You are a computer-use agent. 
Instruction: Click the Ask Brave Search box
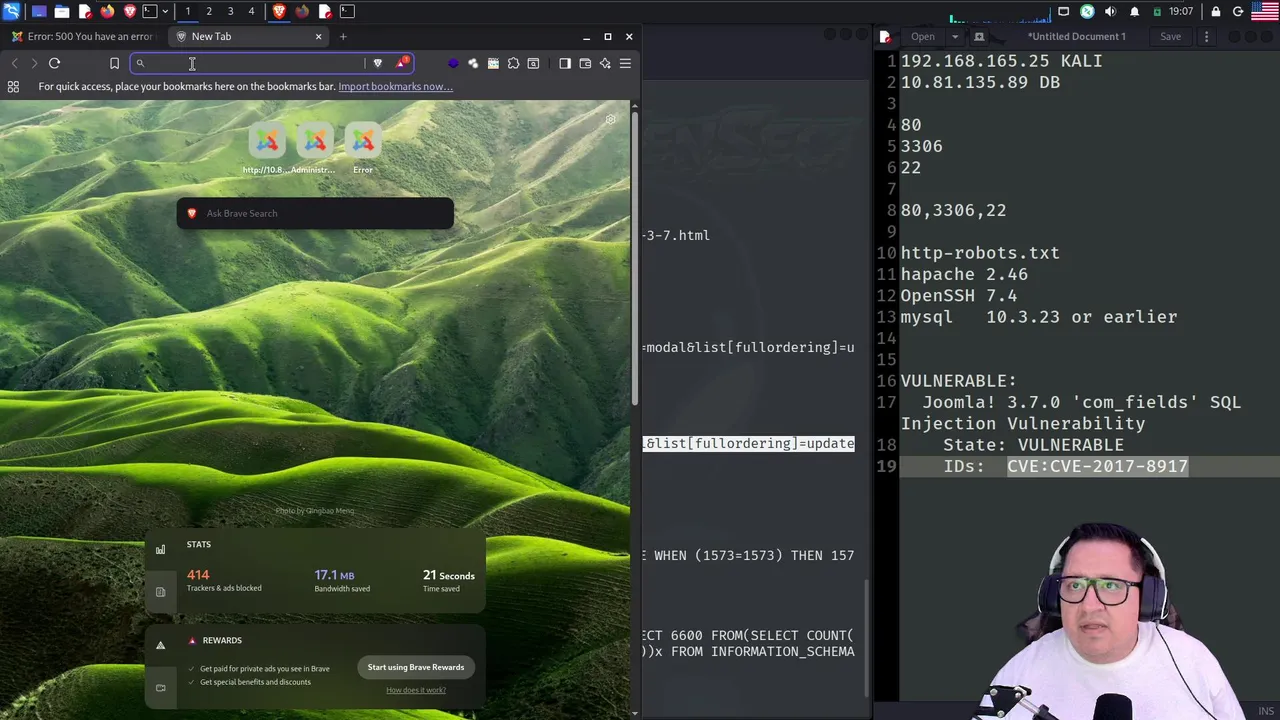[315, 213]
